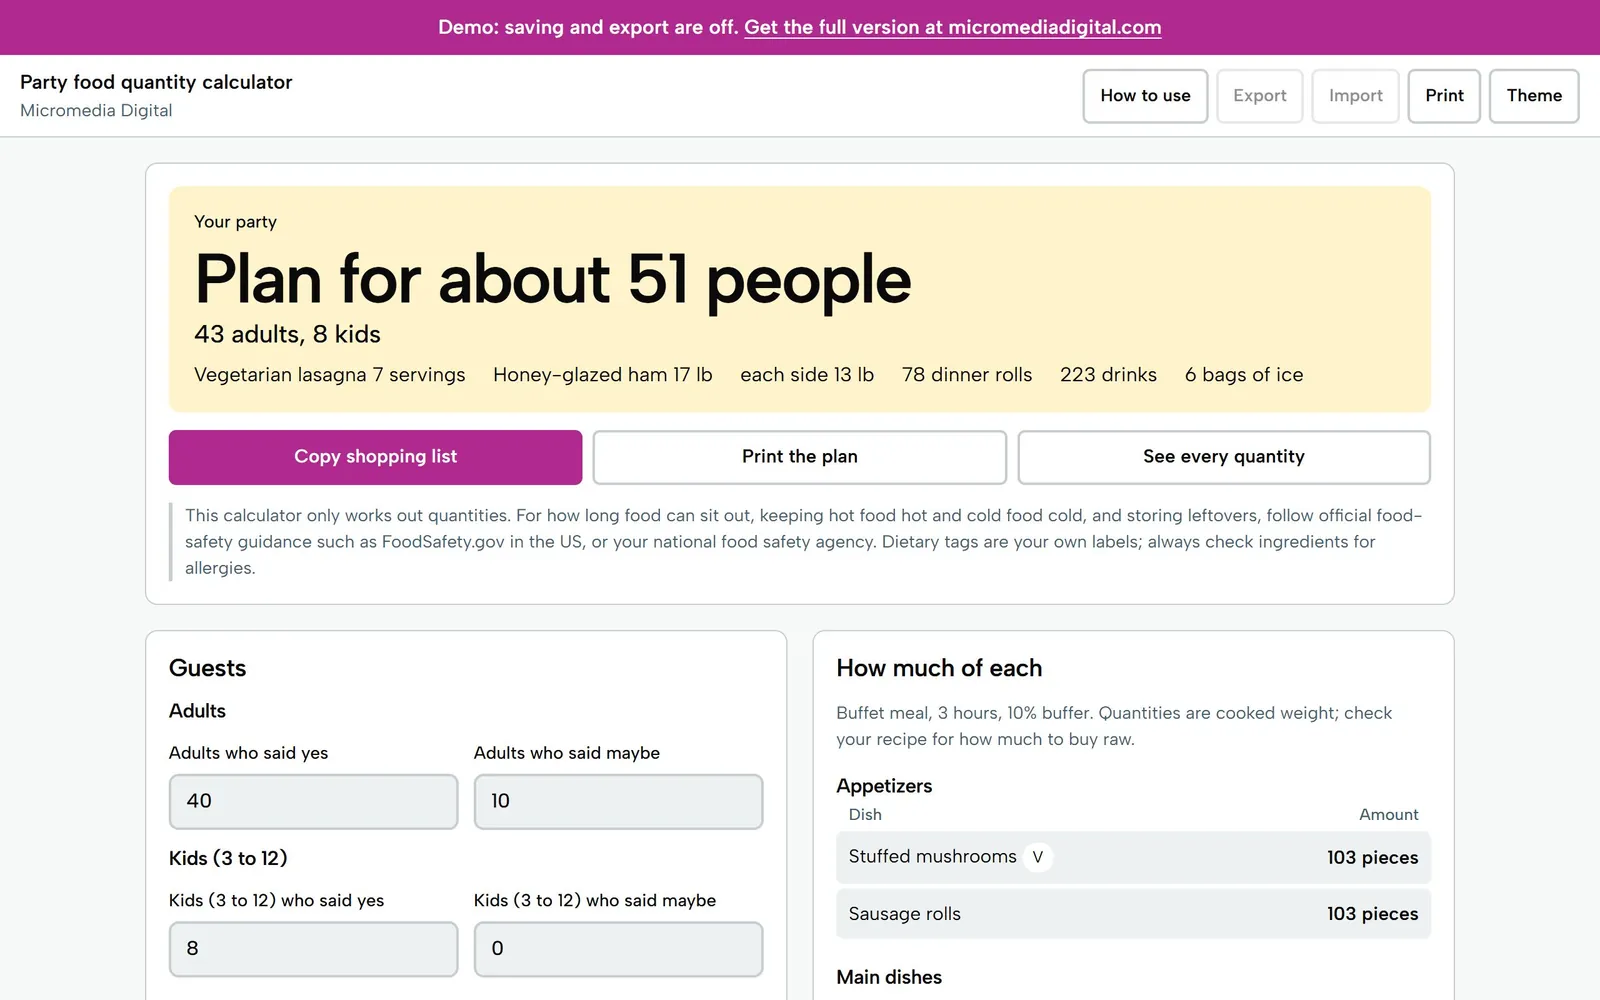Click Print the plan button

799,457
